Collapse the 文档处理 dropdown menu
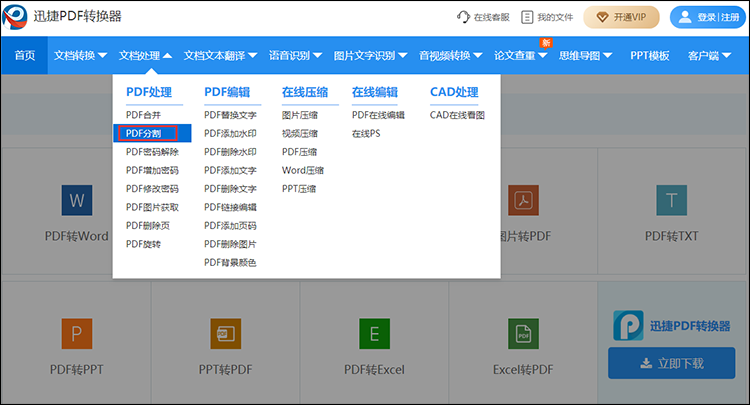 click(x=145, y=55)
